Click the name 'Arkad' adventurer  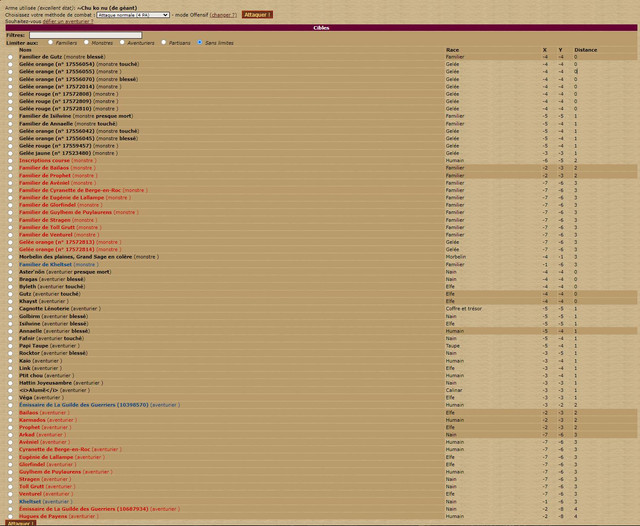tap(27, 435)
